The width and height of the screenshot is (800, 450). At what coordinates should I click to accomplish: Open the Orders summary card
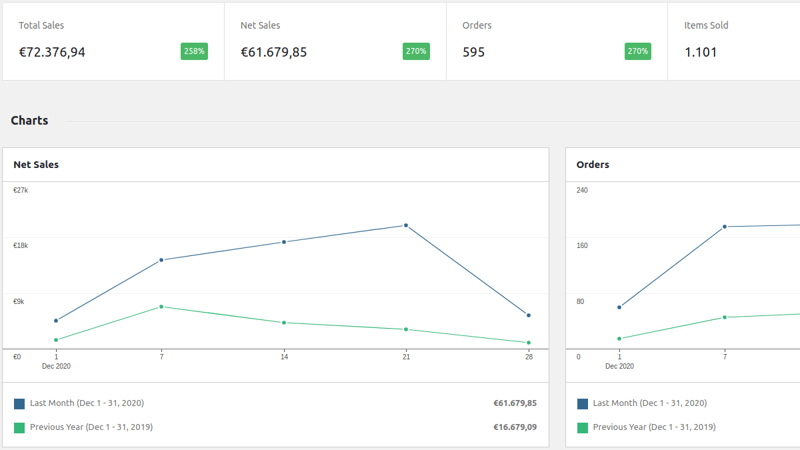click(x=557, y=41)
